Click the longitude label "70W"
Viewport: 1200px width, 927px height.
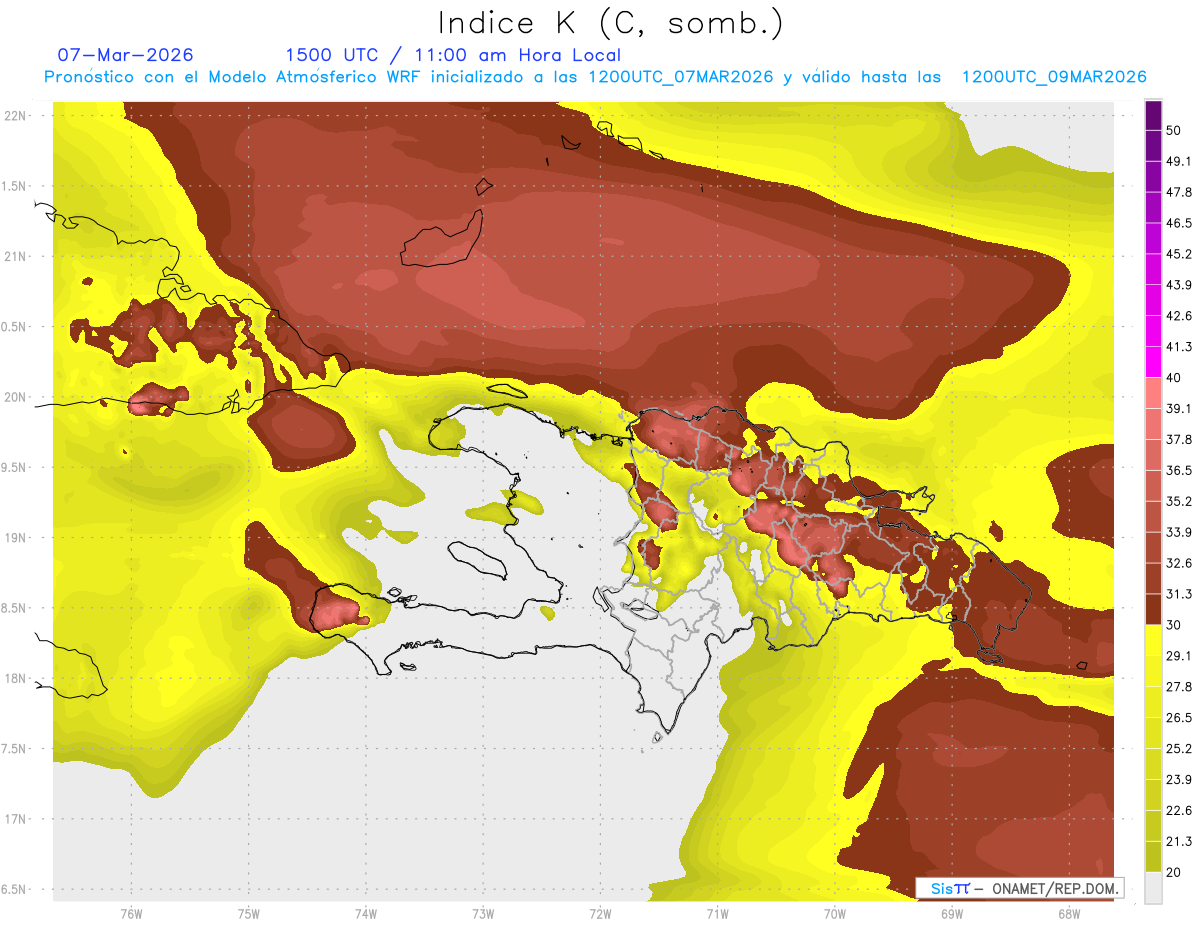point(835,914)
